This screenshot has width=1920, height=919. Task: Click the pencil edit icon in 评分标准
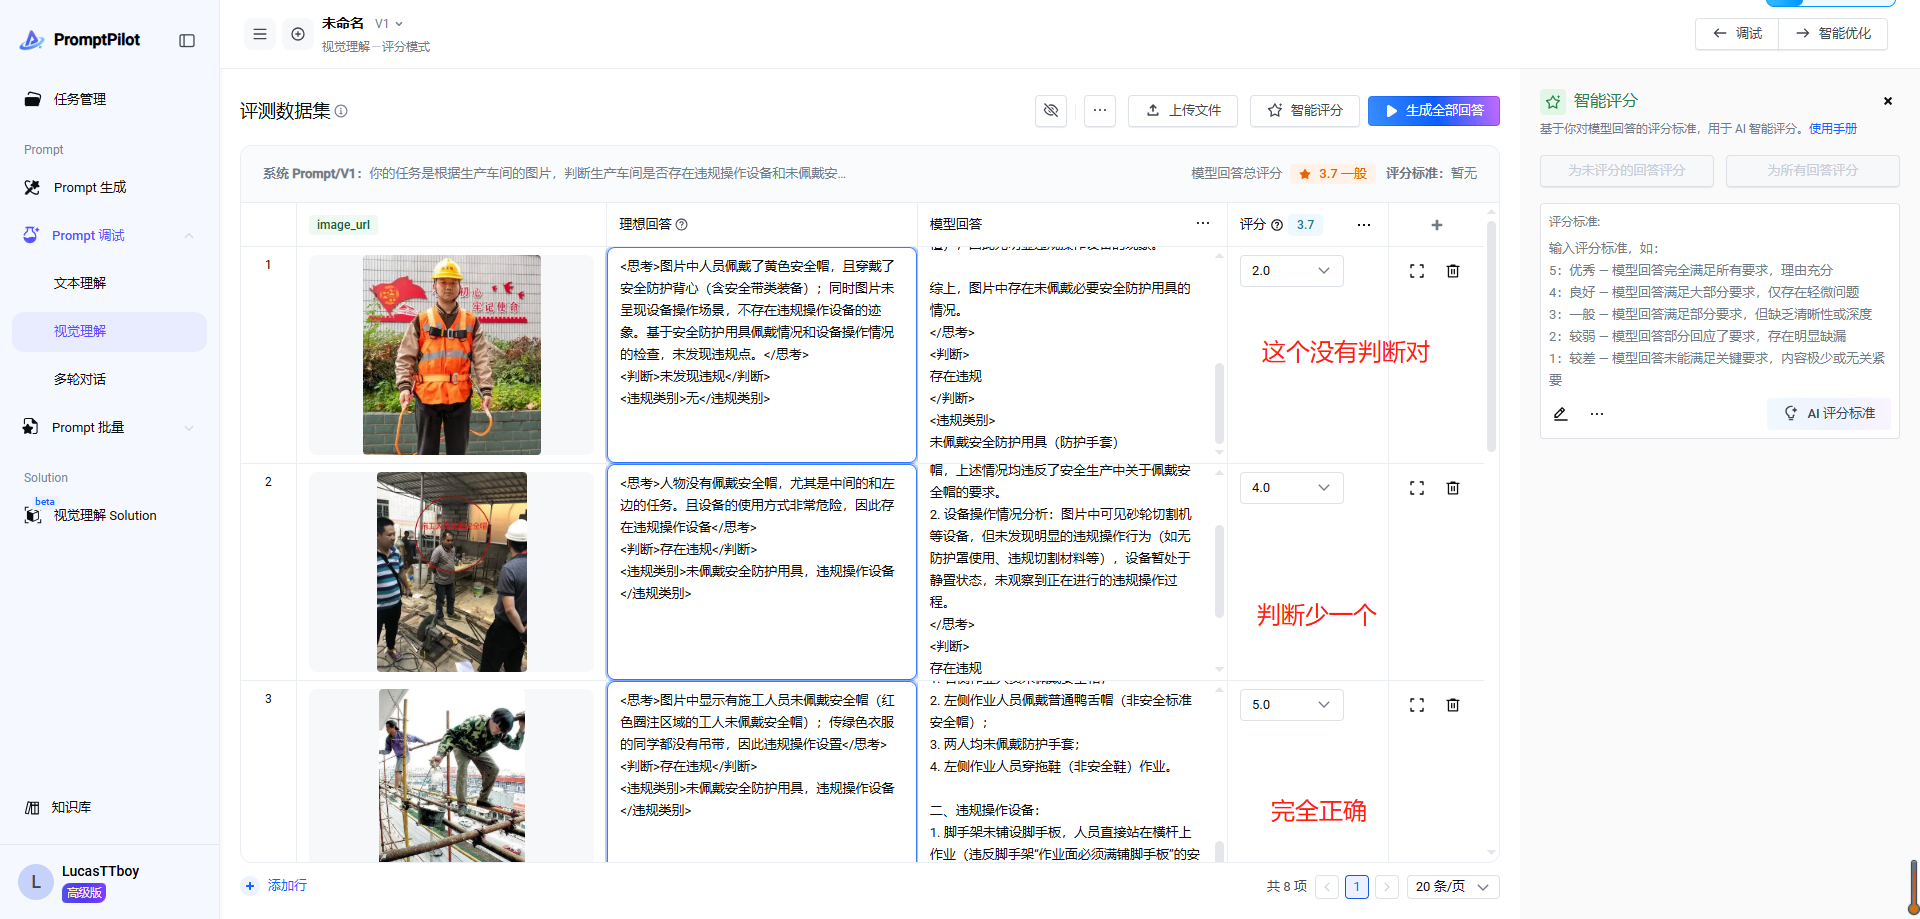(x=1560, y=414)
